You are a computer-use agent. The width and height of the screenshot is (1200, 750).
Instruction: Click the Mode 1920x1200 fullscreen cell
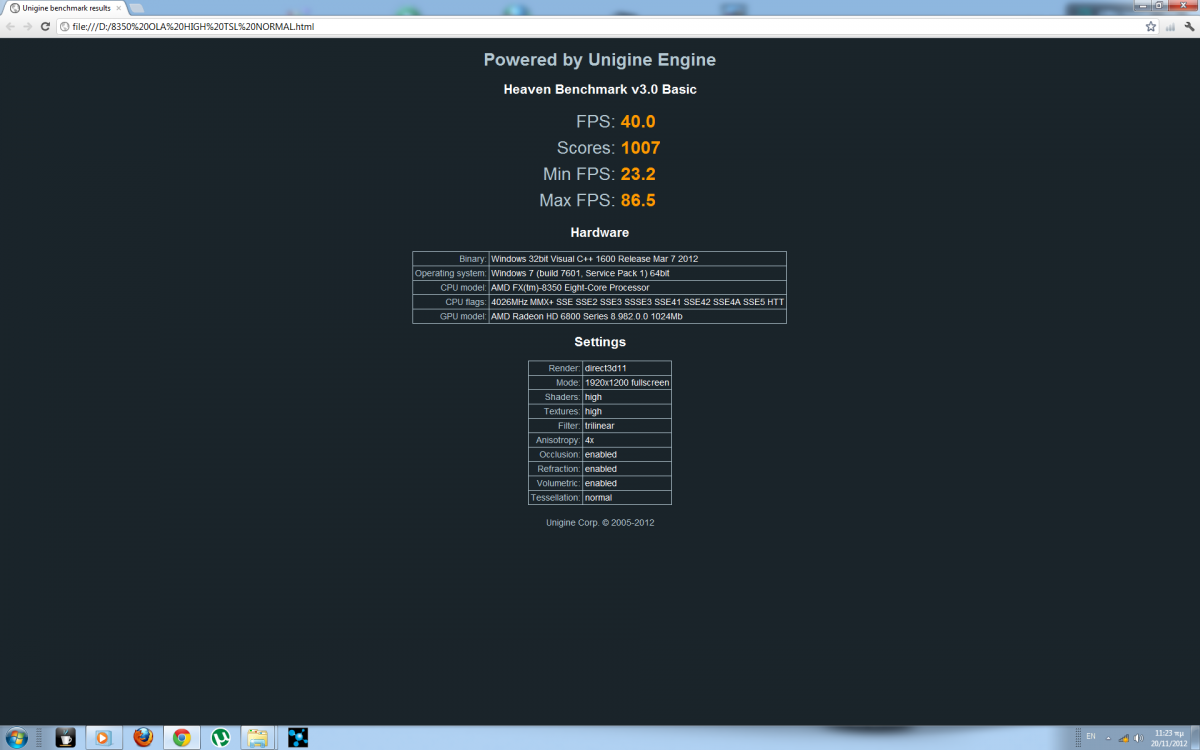[627, 382]
